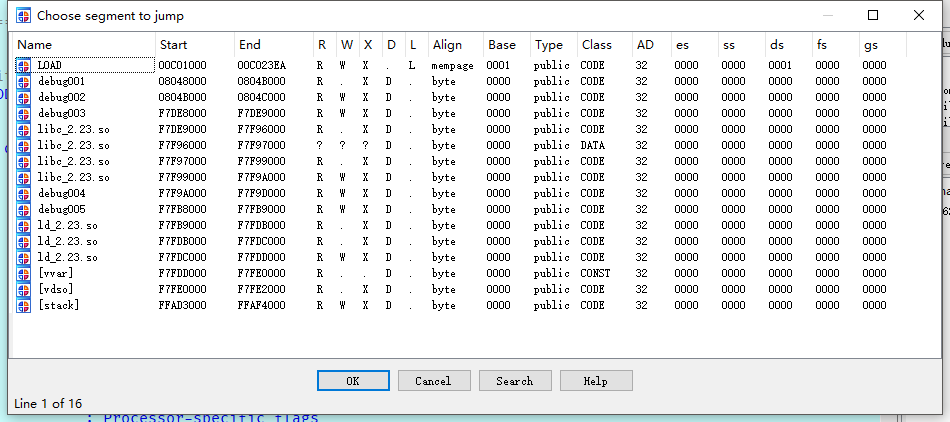Sort by the Class column header
The width and height of the screenshot is (950, 422).
click(603, 45)
